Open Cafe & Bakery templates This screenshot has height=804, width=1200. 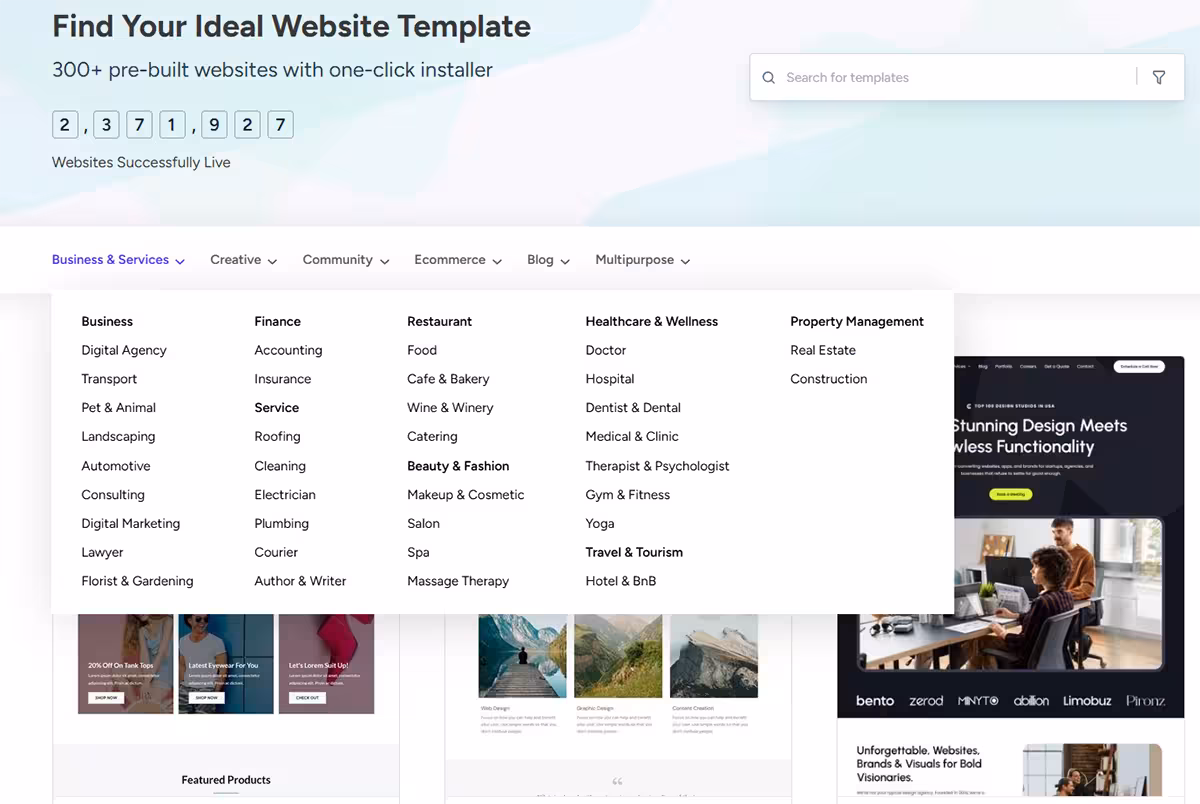pyautogui.click(x=448, y=379)
